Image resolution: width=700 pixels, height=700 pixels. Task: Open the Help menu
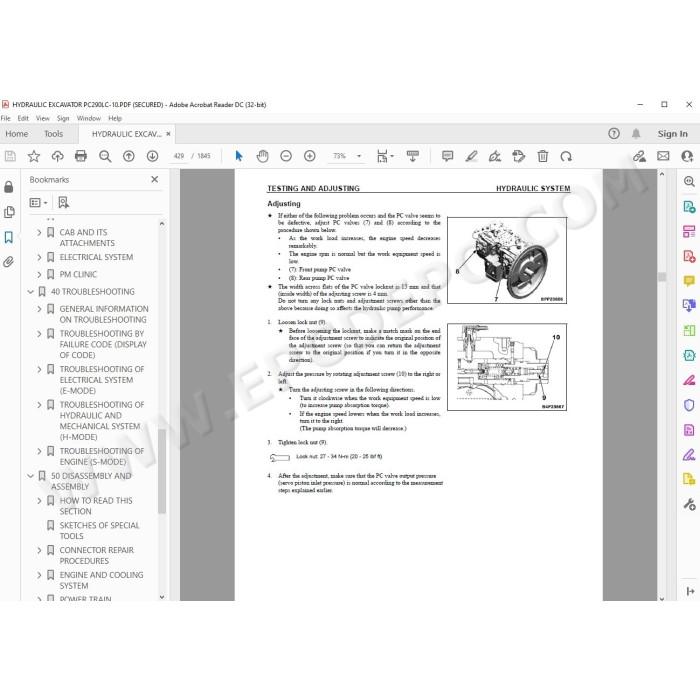click(x=115, y=118)
